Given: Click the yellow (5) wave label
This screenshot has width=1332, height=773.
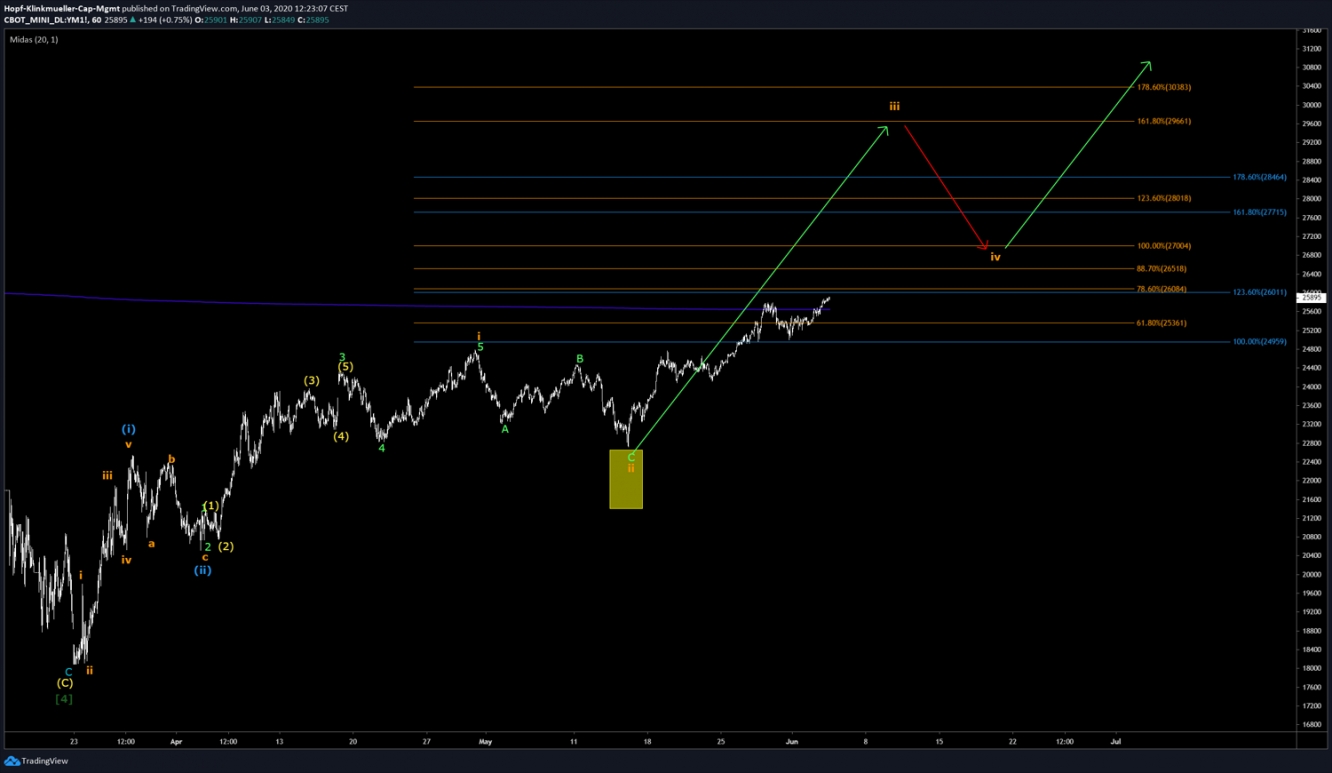Looking at the screenshot, I should (x=345, y=367).
